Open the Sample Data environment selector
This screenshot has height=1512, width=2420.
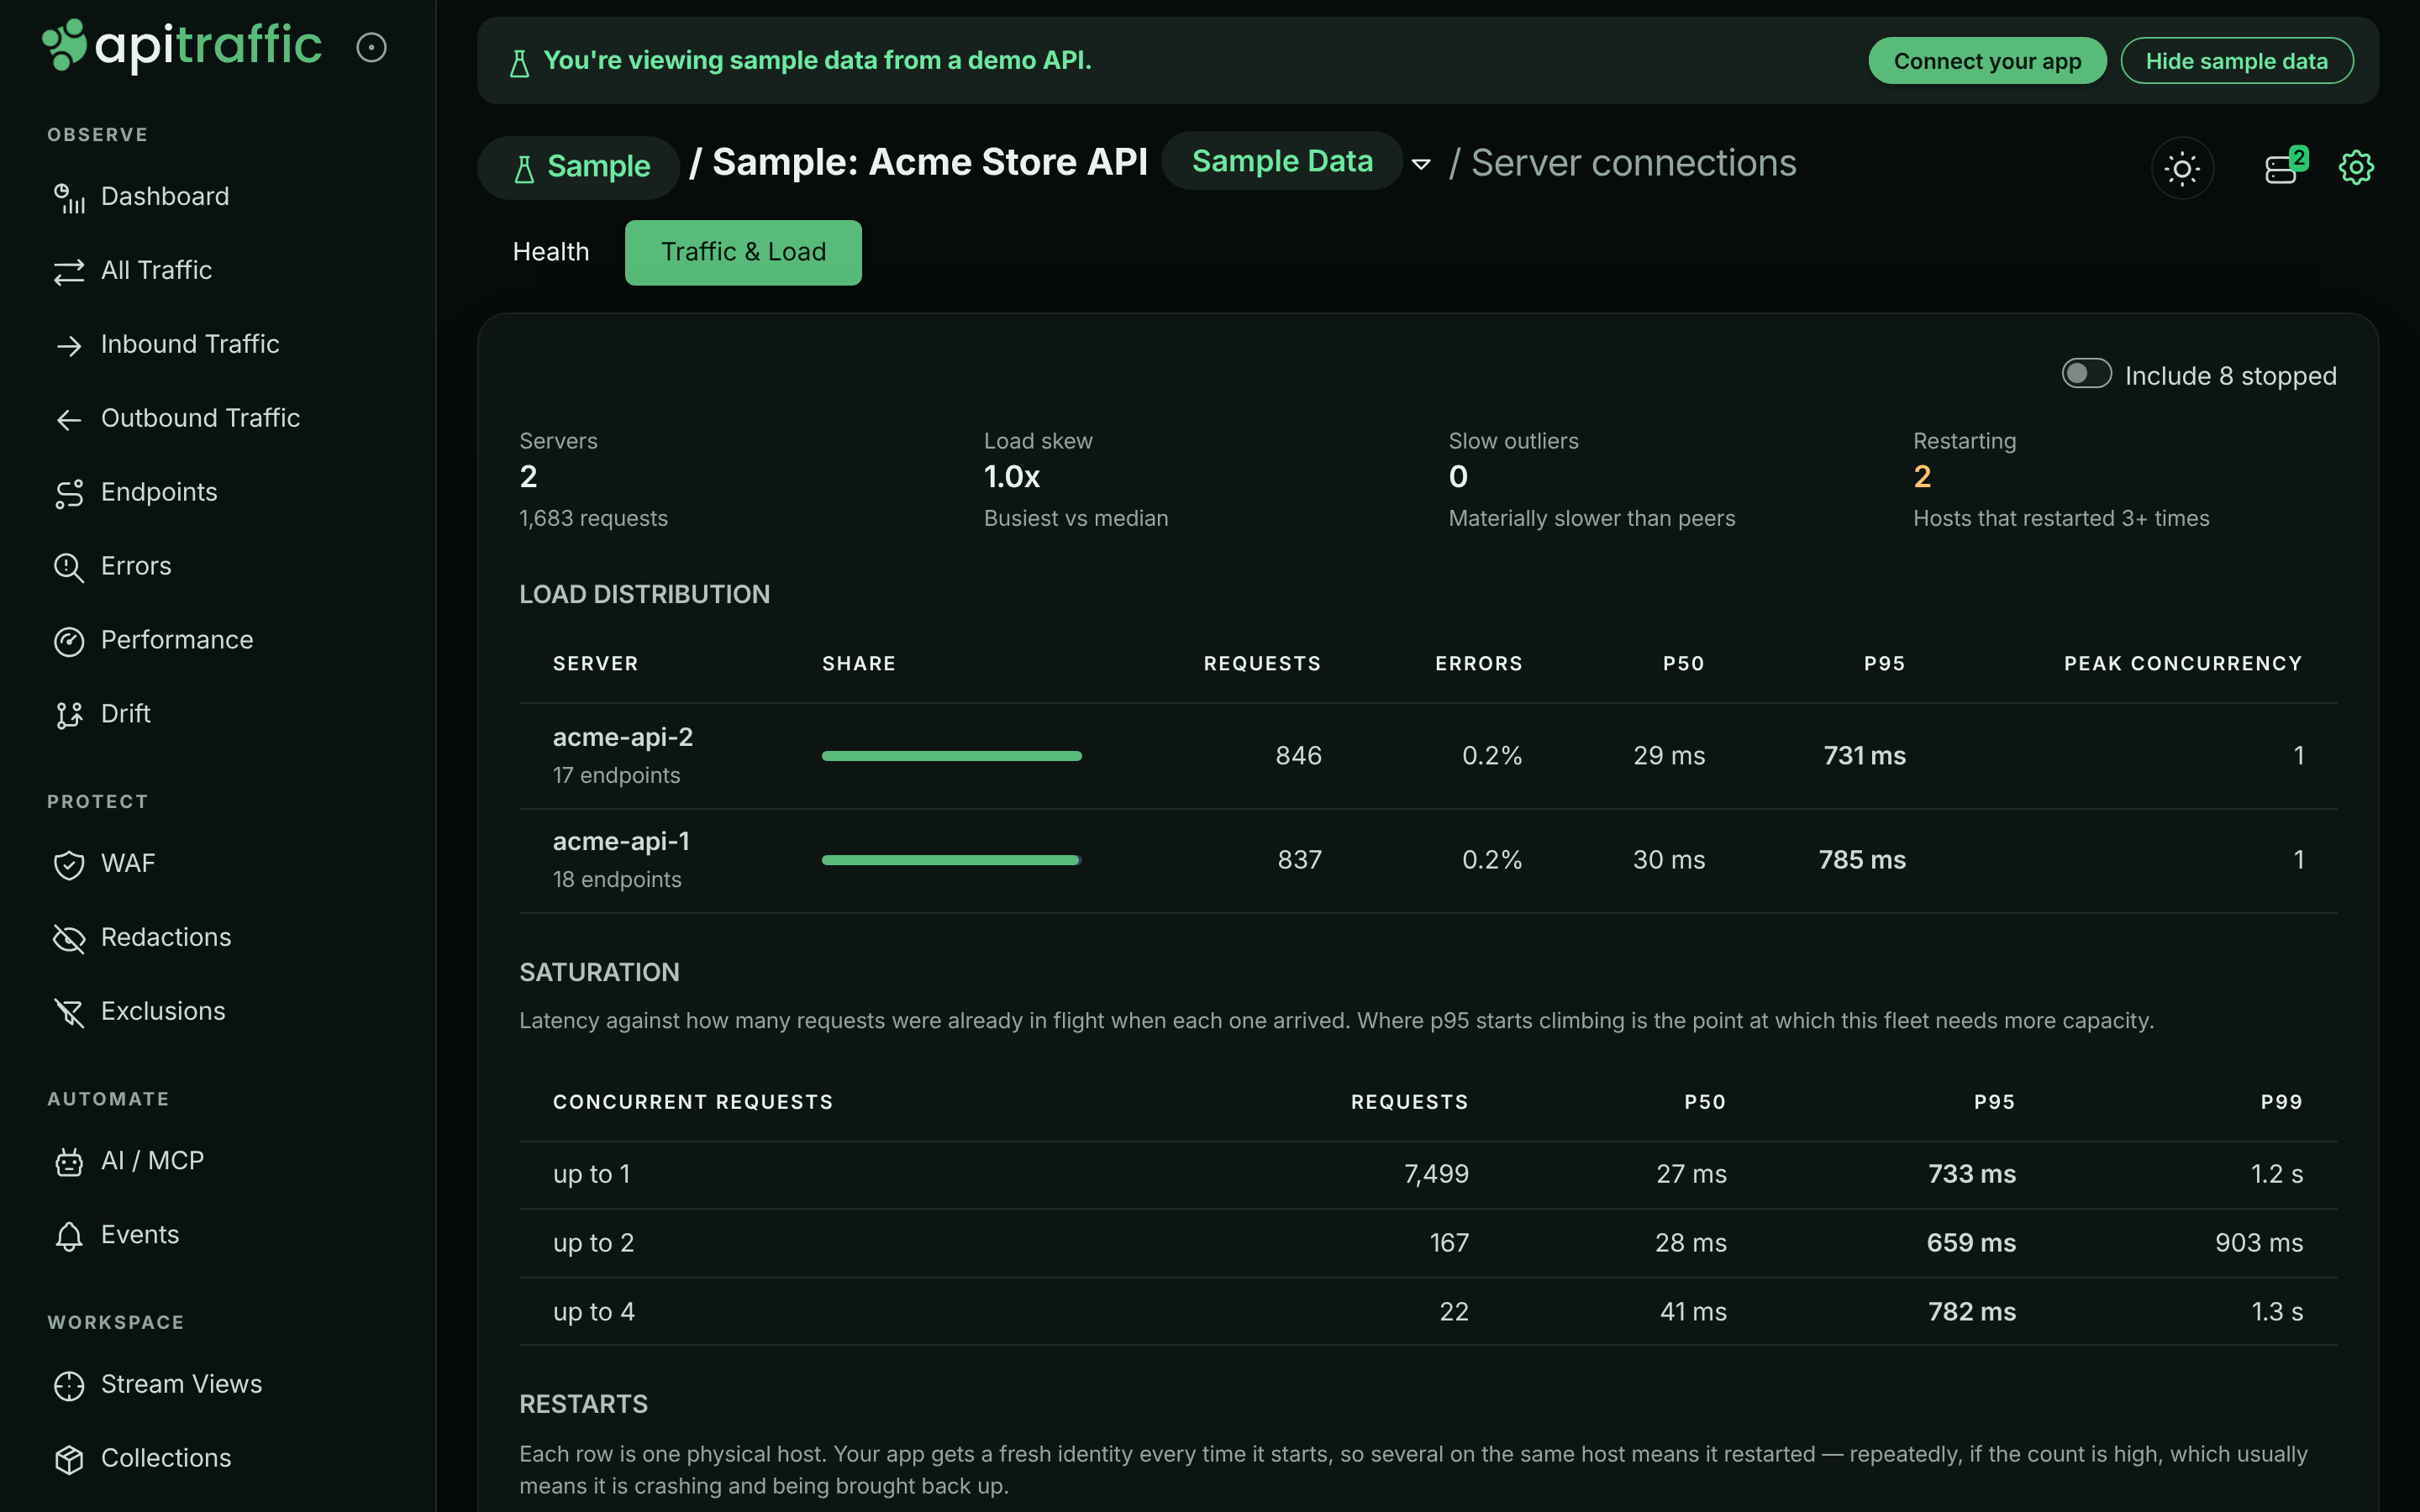[1282, 161]
